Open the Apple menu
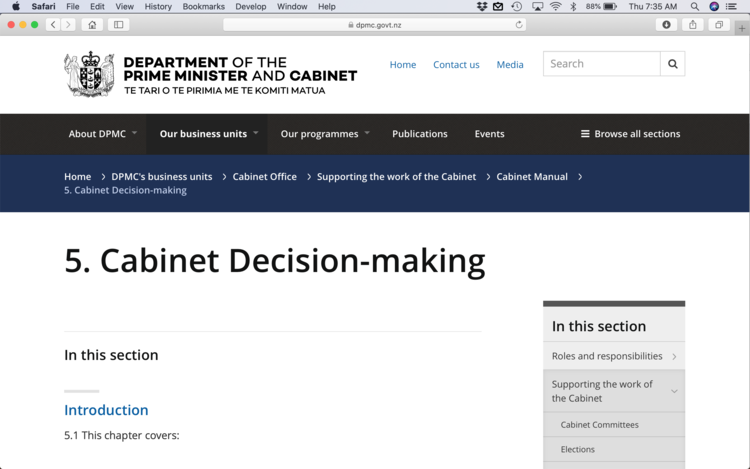Screen dimensions: 750x469 [16, 7]
